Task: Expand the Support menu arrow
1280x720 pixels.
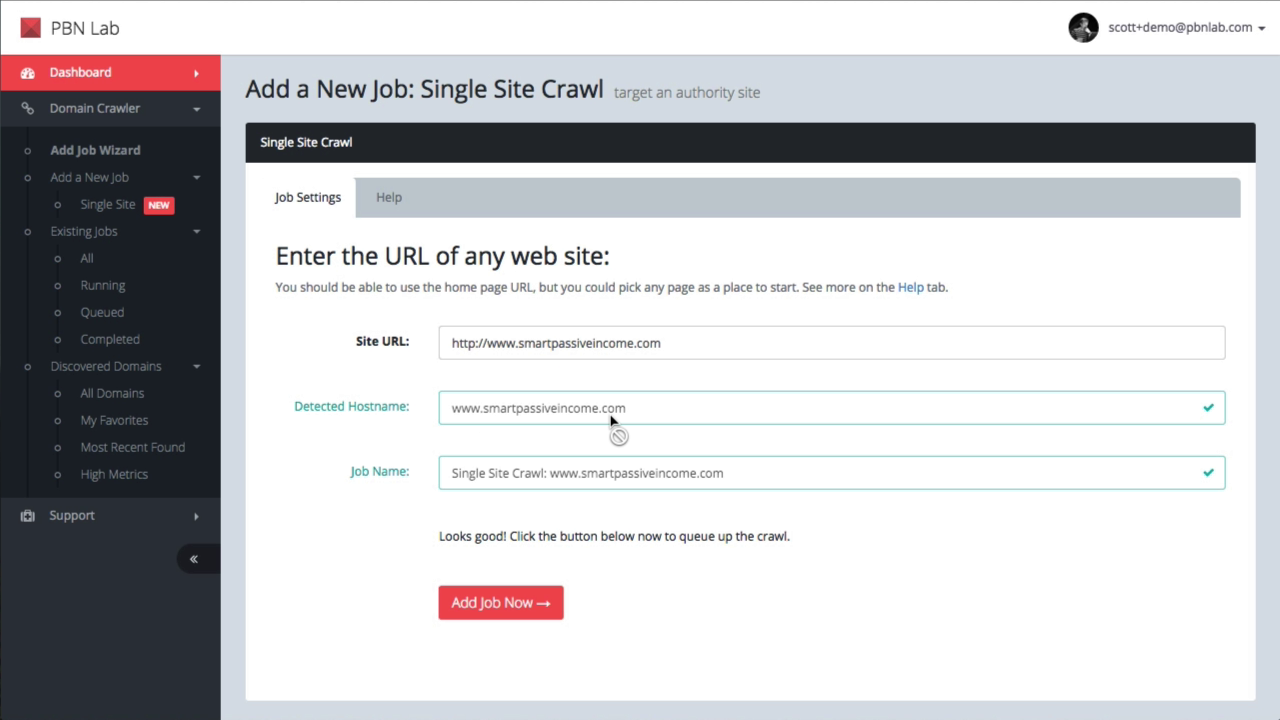Action: (x=196, y=516)
